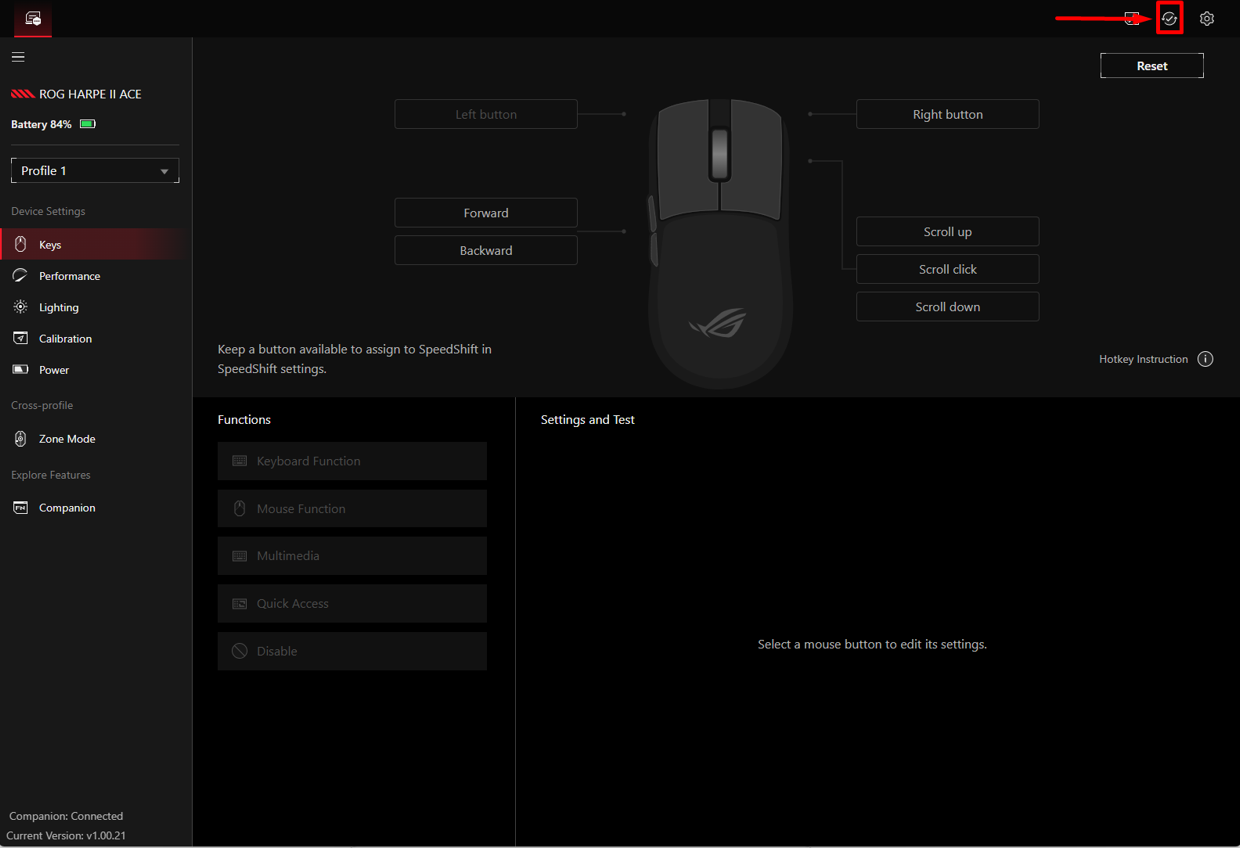Select Keys in Device Settings
Viewport: 1240px width, 850px height.
[x=95, y=245]
